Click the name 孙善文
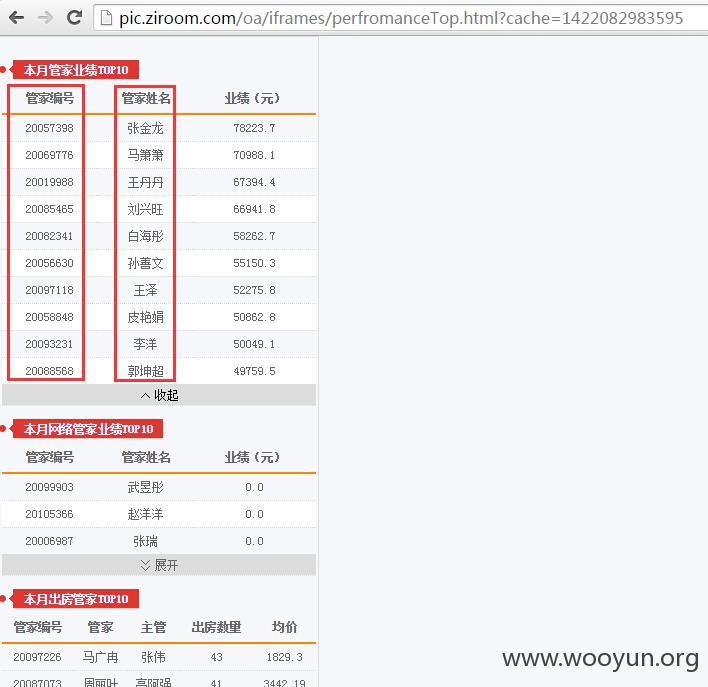Image resolution: width=708 pixels, height=687 pixels. 145,263
